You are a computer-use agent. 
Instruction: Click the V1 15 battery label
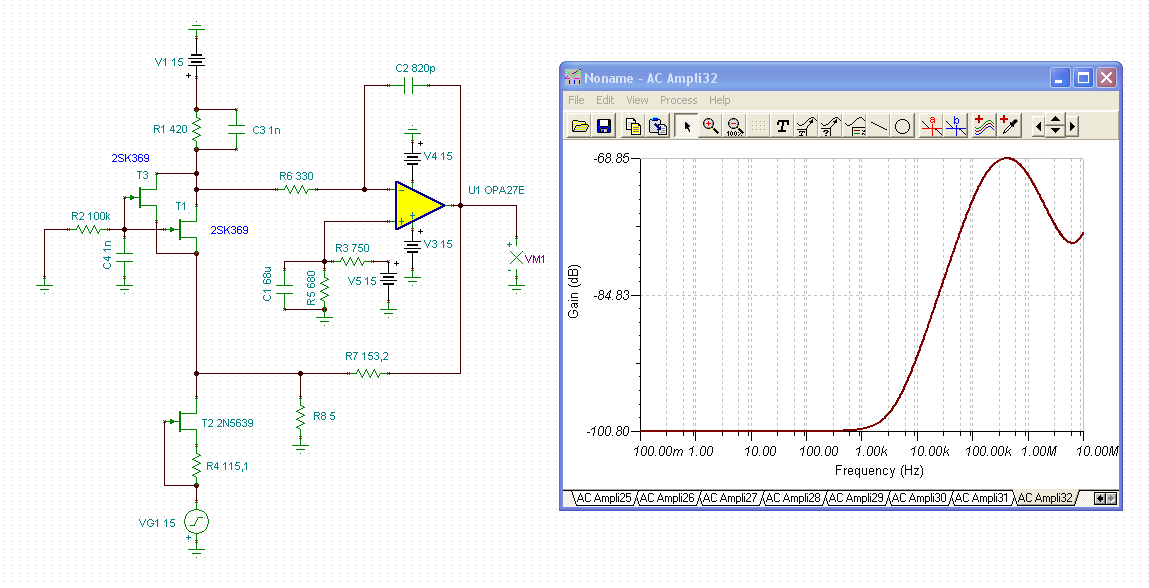(x=169, y=62)
